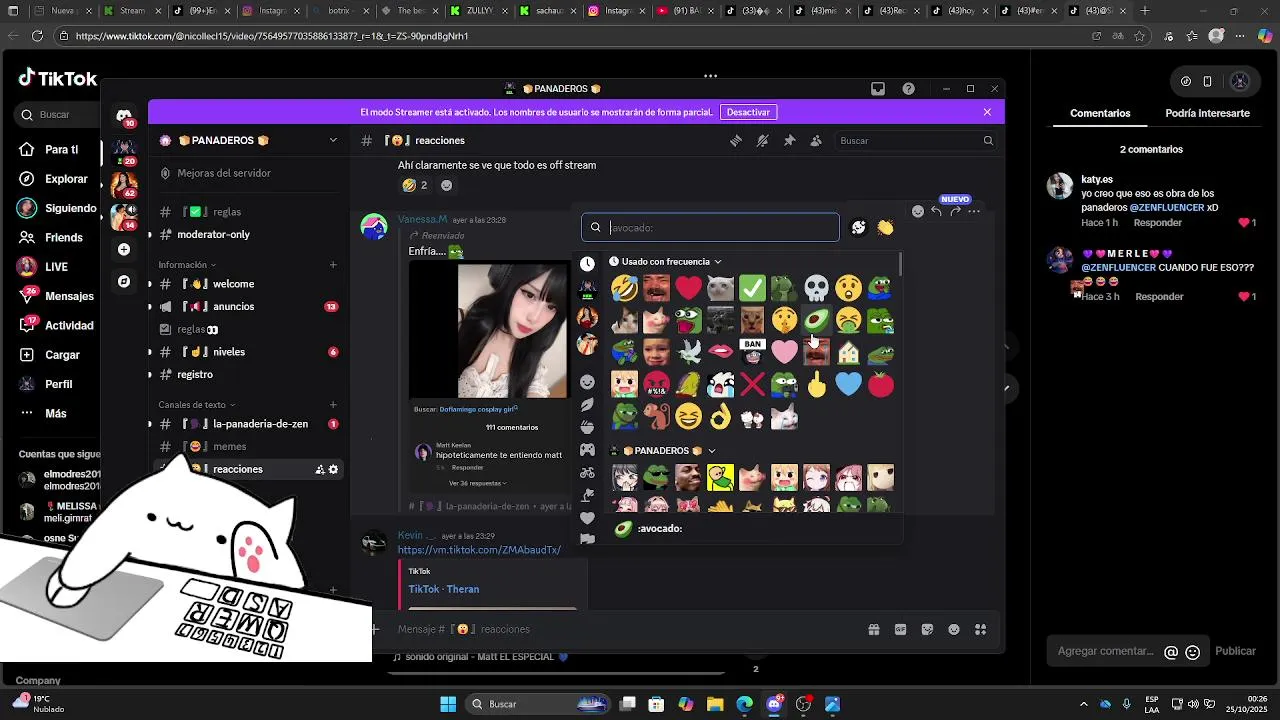Pick the BAN custom emoji
Image resolution: width=1280 pixels, height=720 pixels.
752,352
